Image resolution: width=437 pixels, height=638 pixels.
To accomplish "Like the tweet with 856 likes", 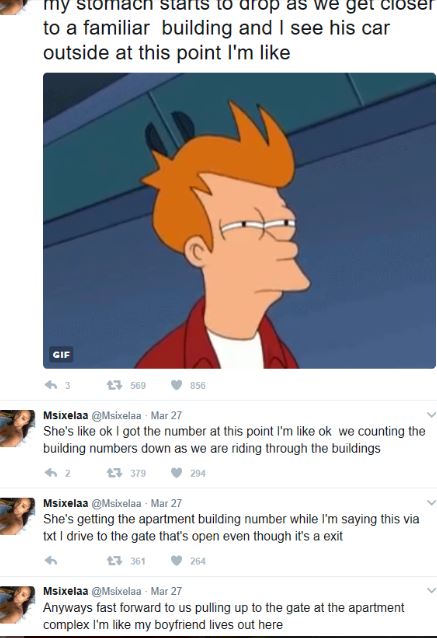I will coord(176,385).
